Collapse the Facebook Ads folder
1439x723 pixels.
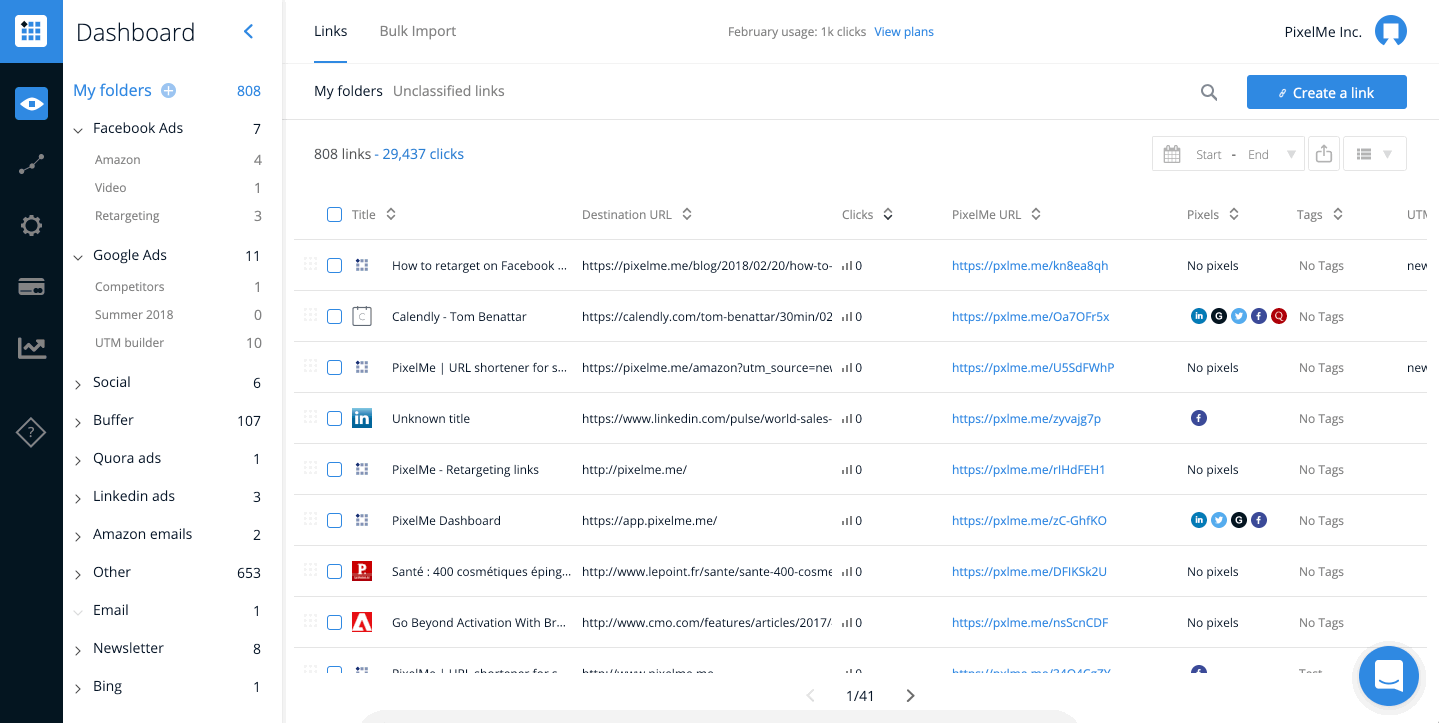coord(78,130)
